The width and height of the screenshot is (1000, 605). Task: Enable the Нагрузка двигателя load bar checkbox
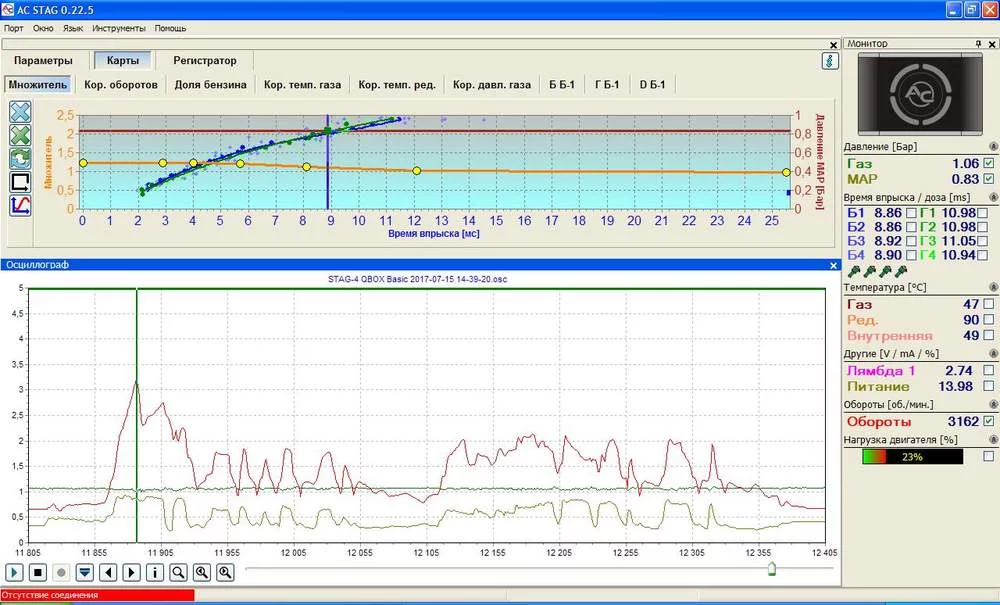tap(989, 456)
